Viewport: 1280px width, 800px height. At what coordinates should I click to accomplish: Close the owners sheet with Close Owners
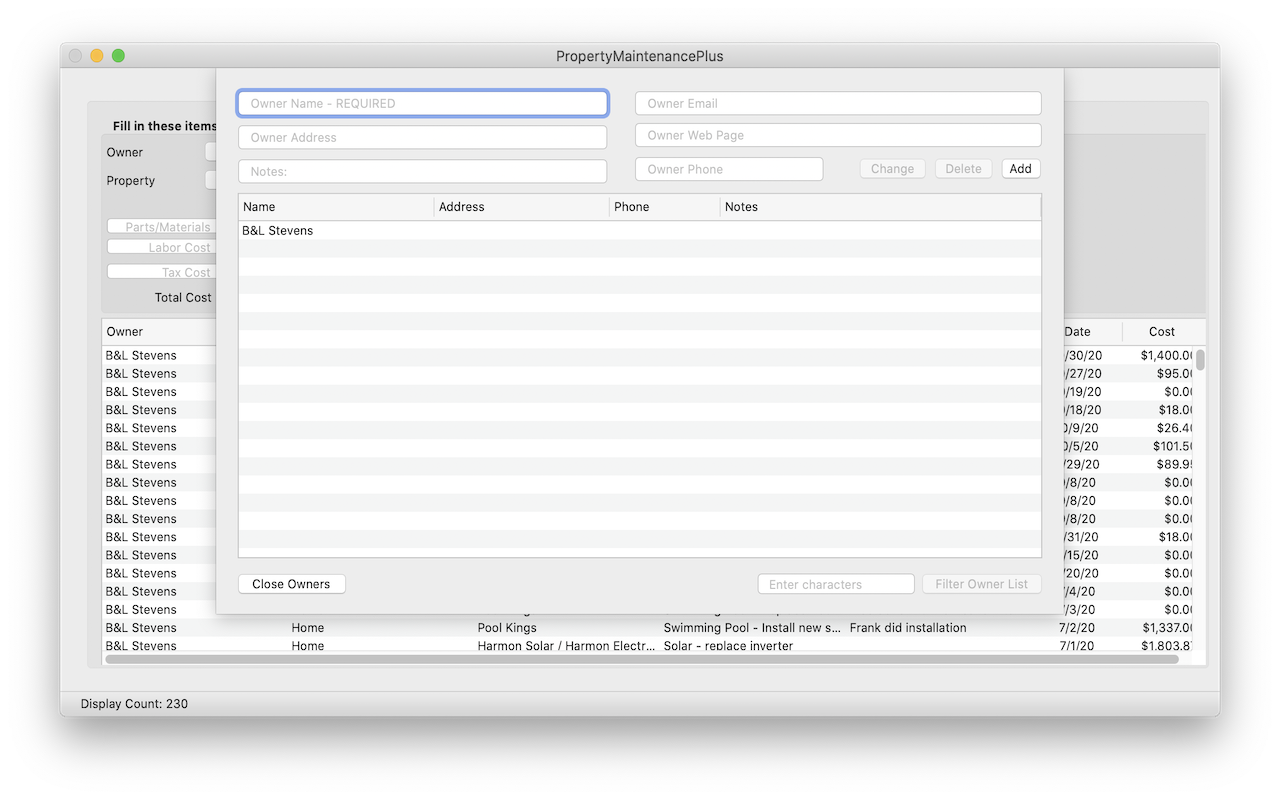[291, 584]
